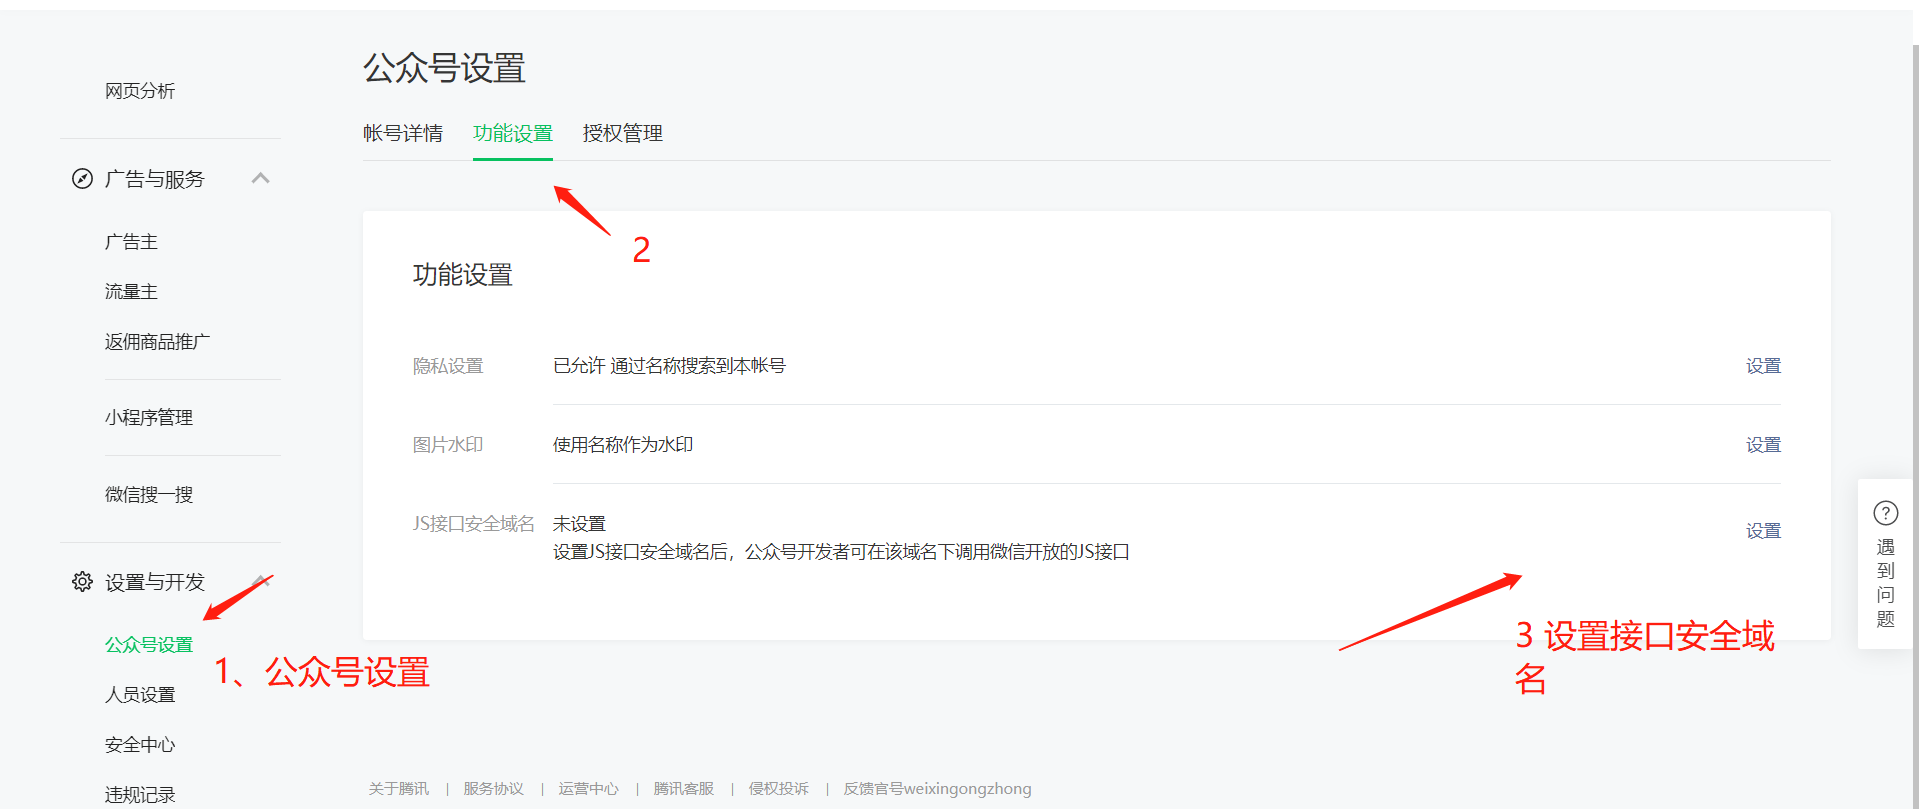Screen dimensions: 1919x809
Task: Open 违规记录 sidebar item
Action: 140,795
